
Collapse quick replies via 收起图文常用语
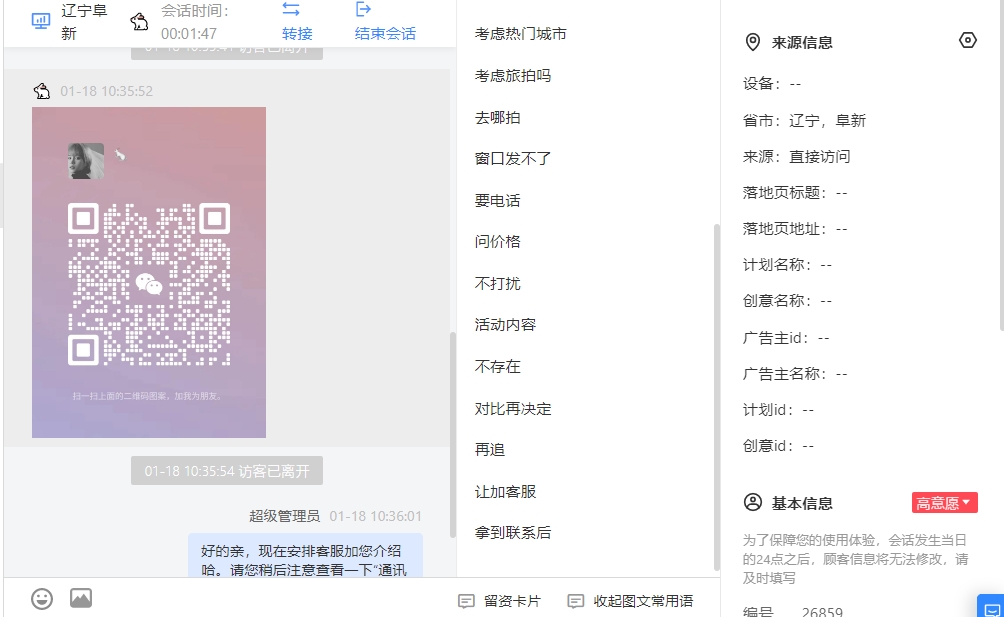coord(630,601)
